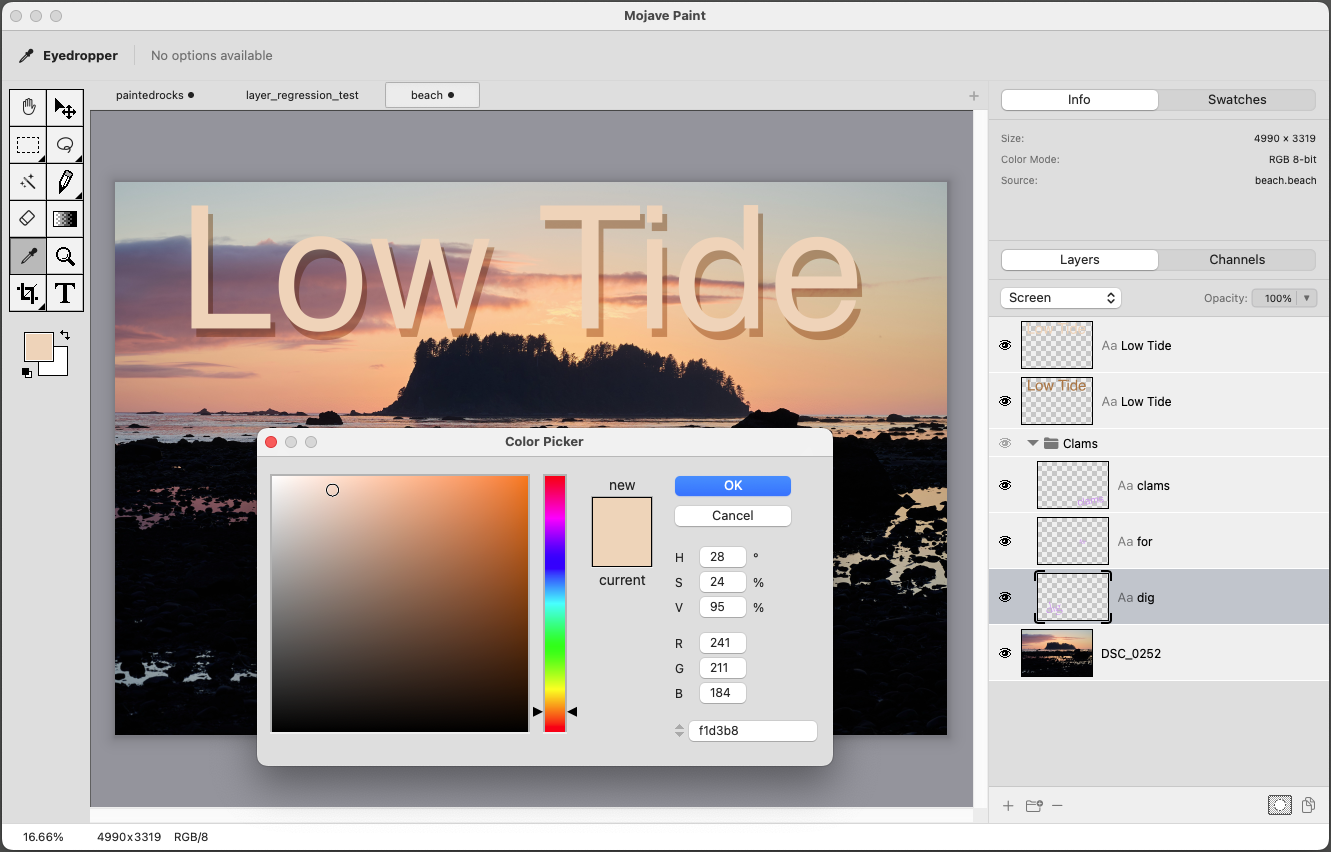Toggle visibility of the Clams group

click(1005, 443)
